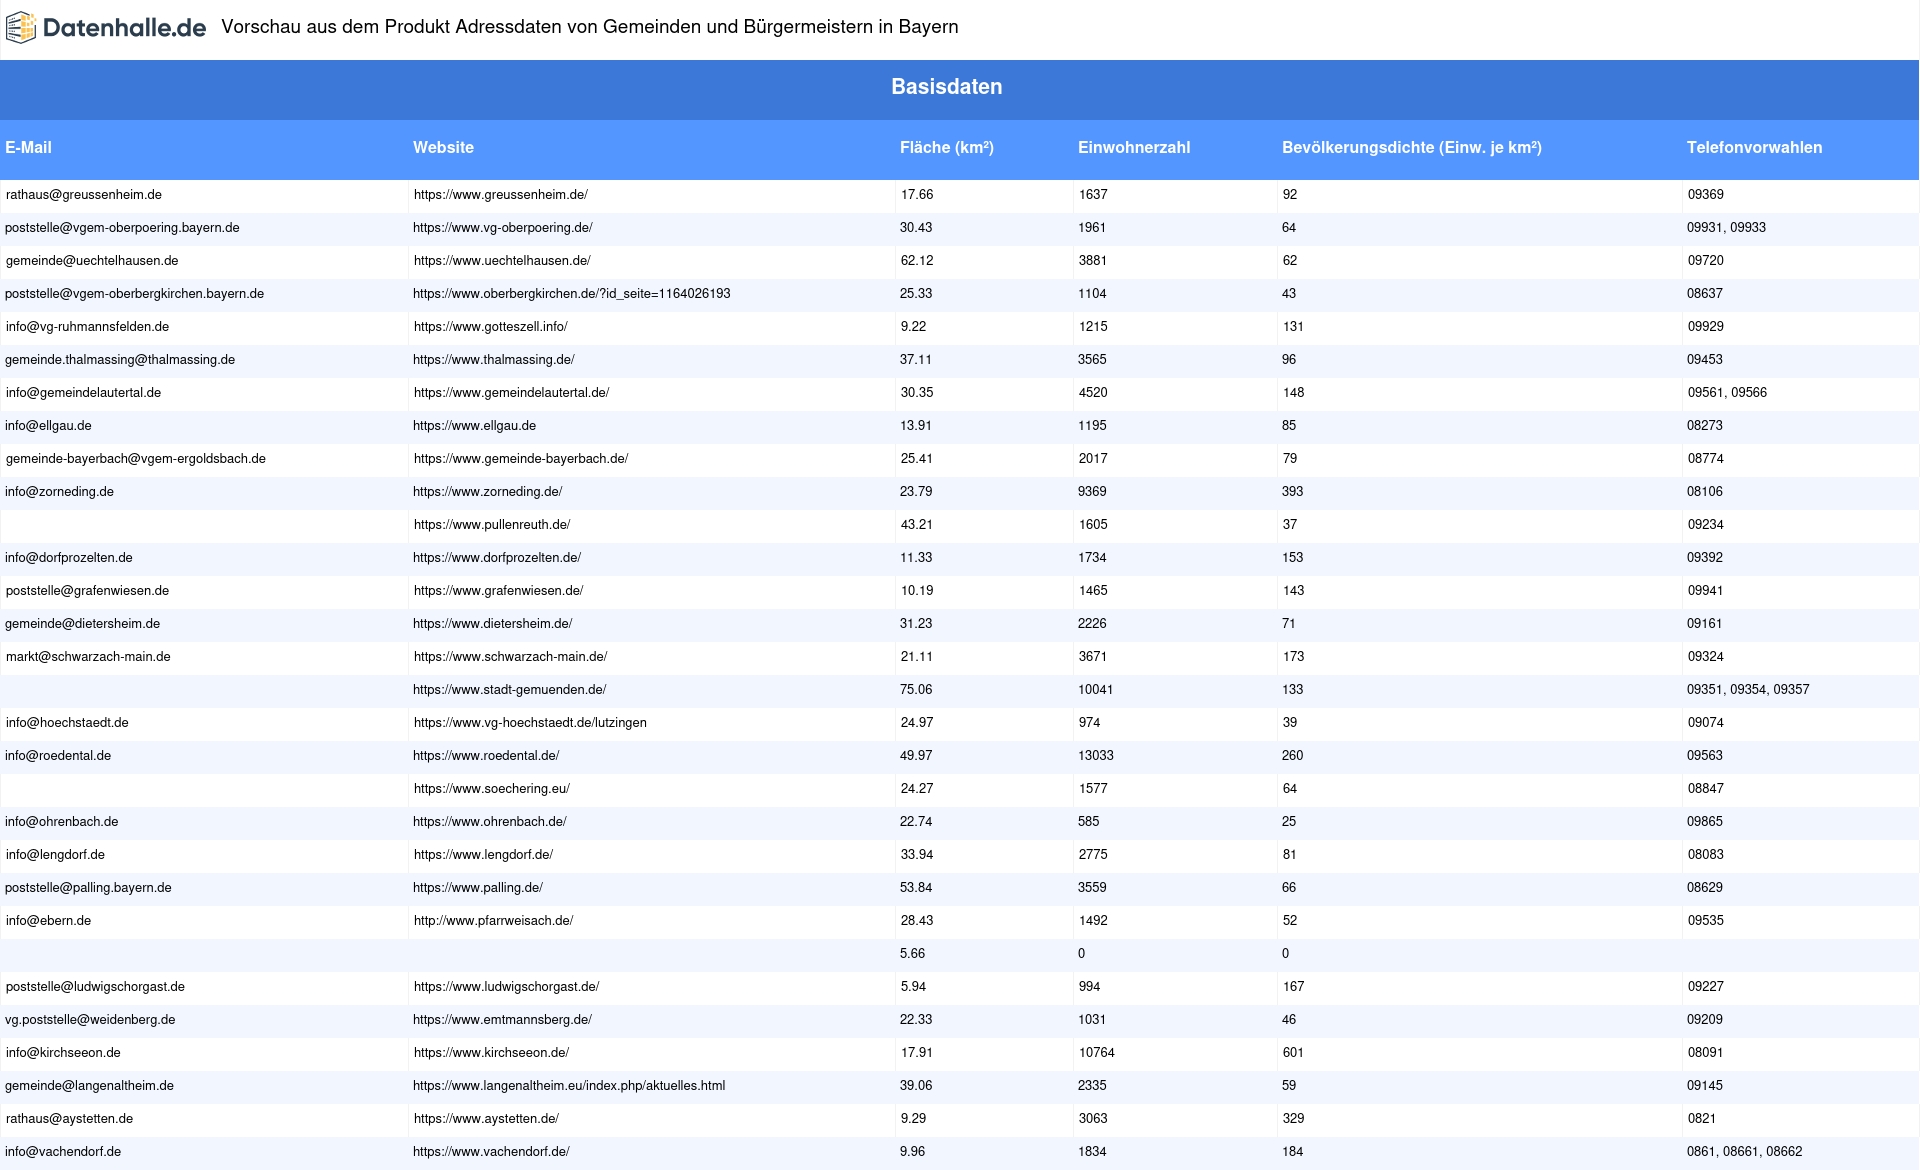Screen dimensions: 1920x1170
Task: Select email info@roedental.de
Action: [x=58, y=756]
